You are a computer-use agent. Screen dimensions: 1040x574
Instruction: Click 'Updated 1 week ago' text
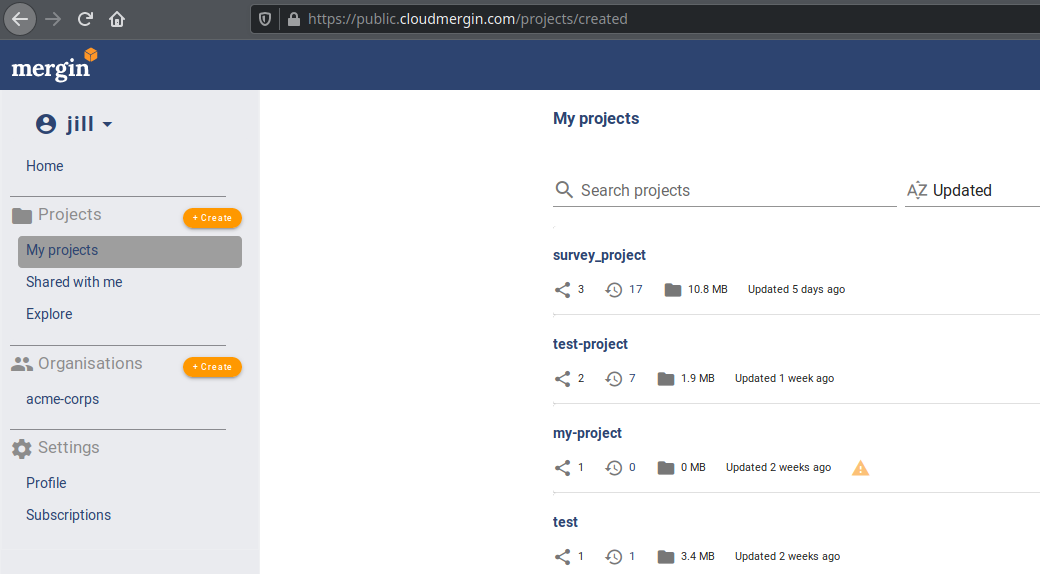point(784,378)
